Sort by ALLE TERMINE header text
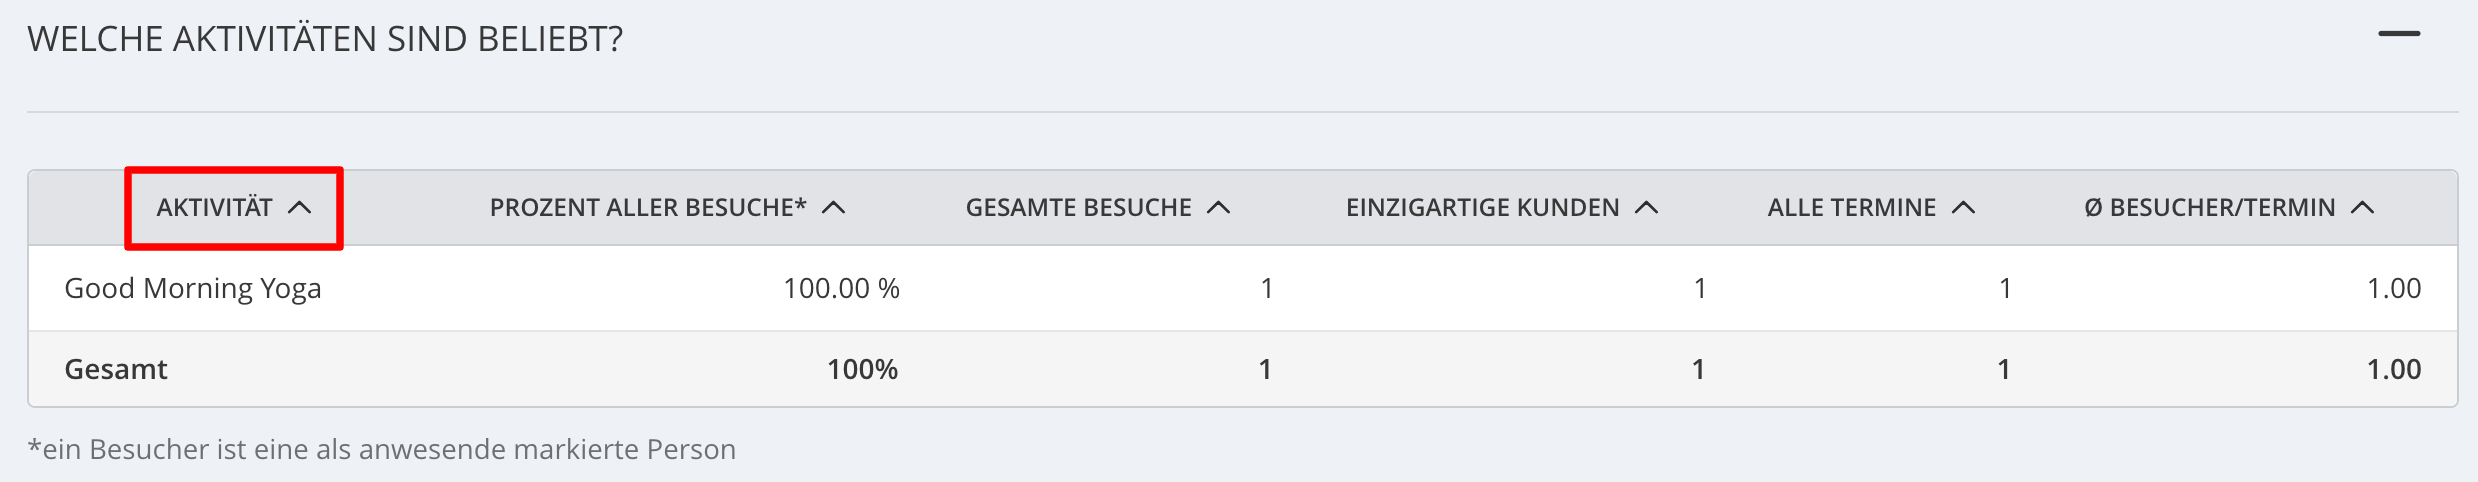Image resolution: width=2478 pixels, height=482 pixels. point(1852,207)
